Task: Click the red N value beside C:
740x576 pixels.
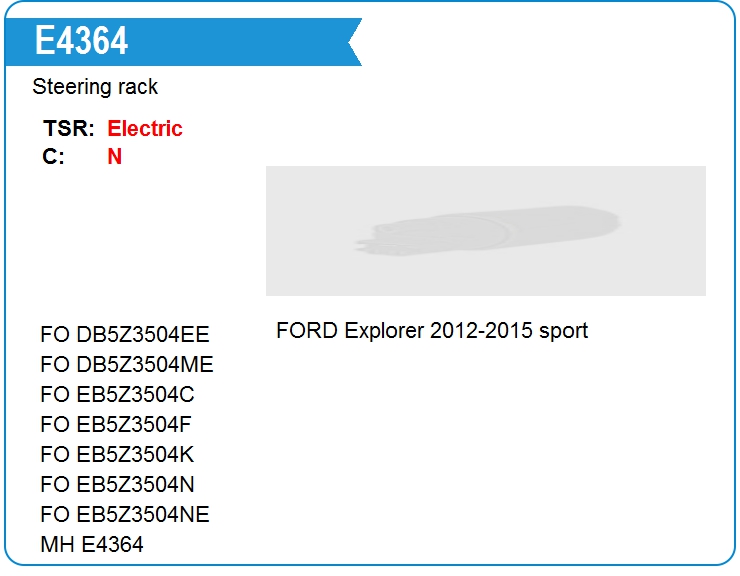Action: click(115, 156)
